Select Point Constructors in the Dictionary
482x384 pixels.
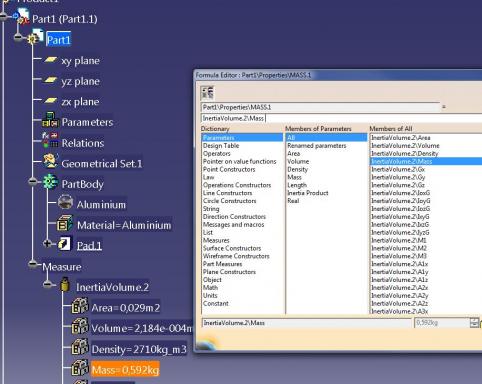(x=229, y=169)
